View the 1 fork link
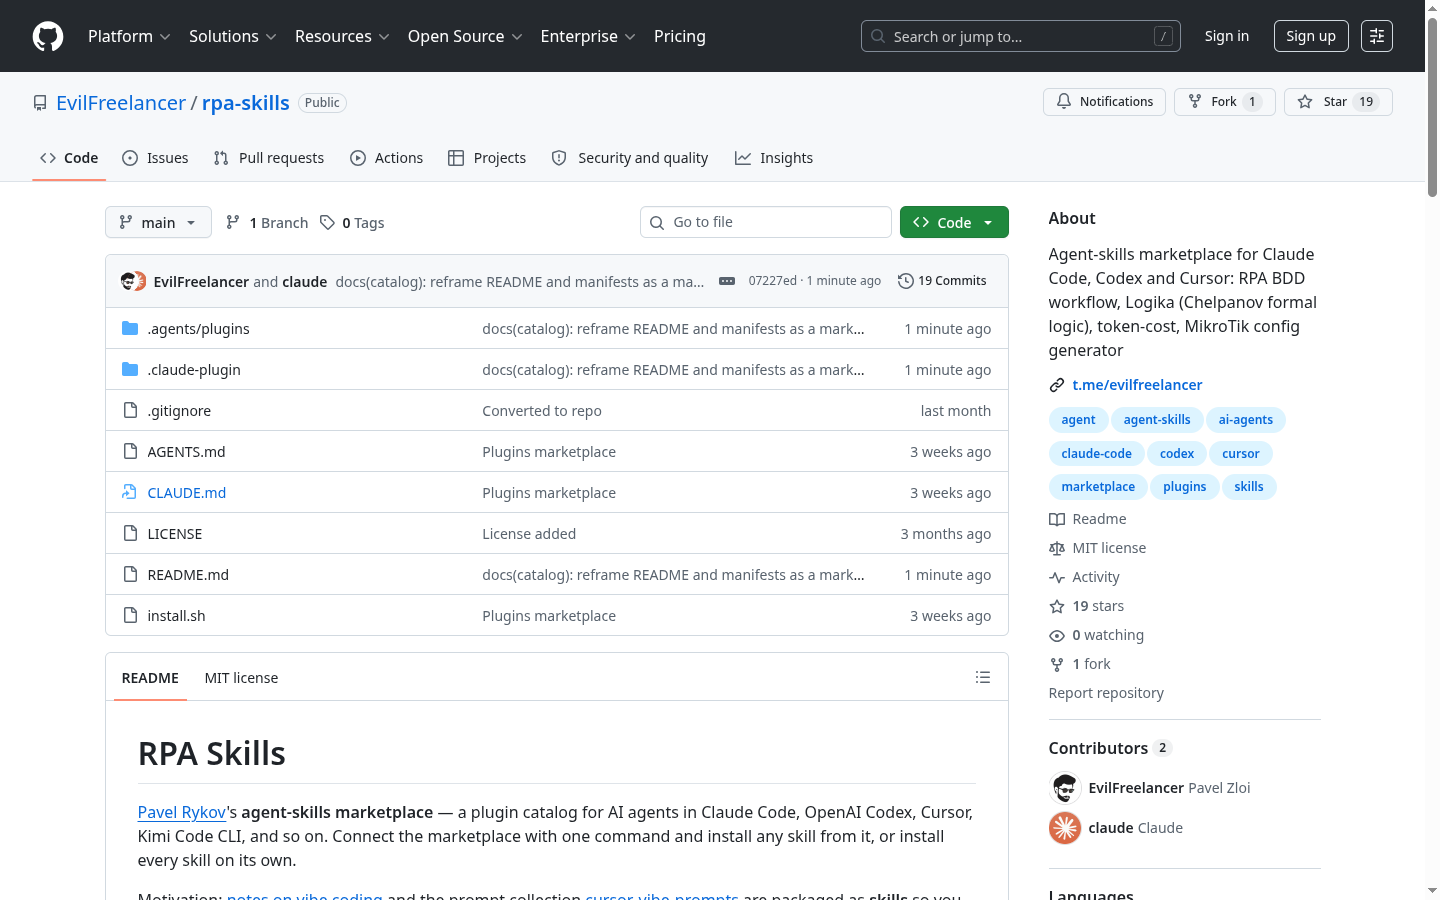Viewport: 1440px width, 900px height. [1080, 664]
